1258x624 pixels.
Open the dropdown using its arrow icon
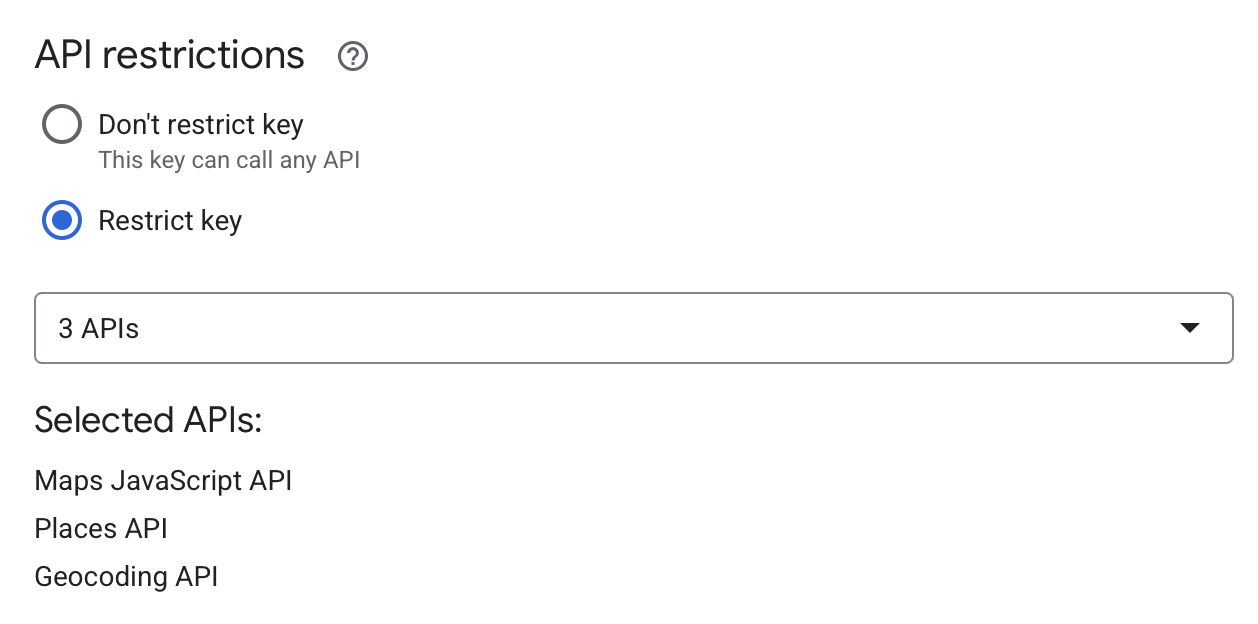[1189, 328]
